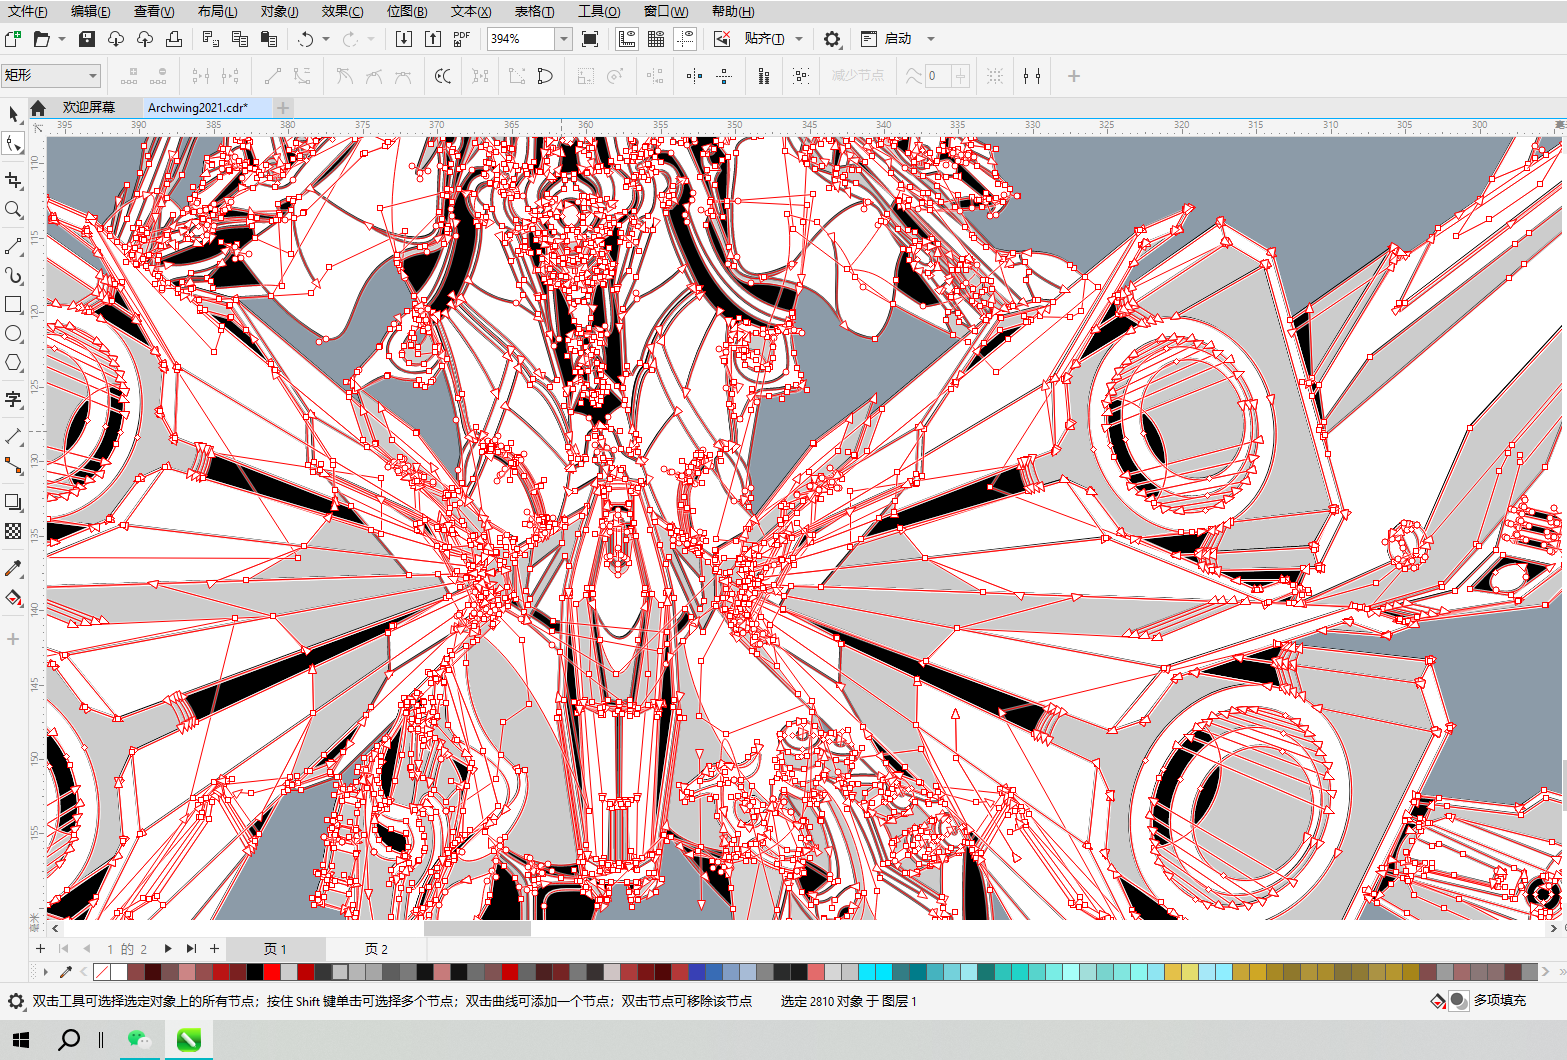The width and height of the screenshot is (1567, 1060).
Task: Switch to the 页 2 page tab
Action: coord(376,949)
